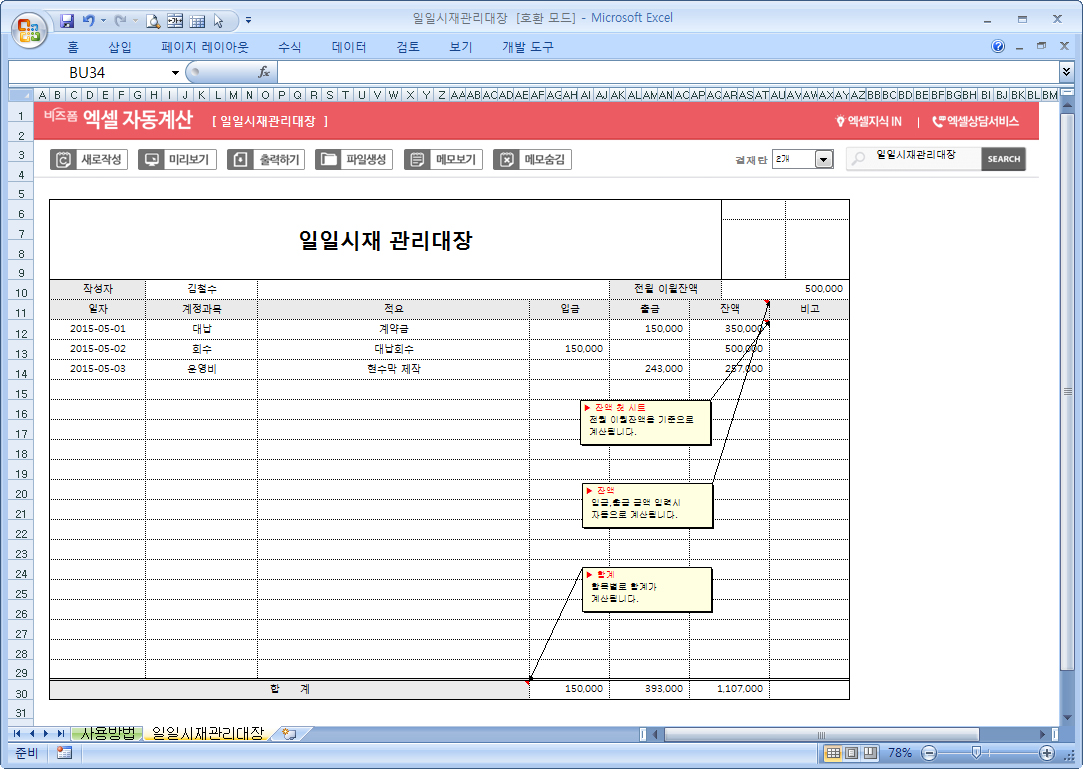Select the 2015-05-03 date cell

(97, 369)
